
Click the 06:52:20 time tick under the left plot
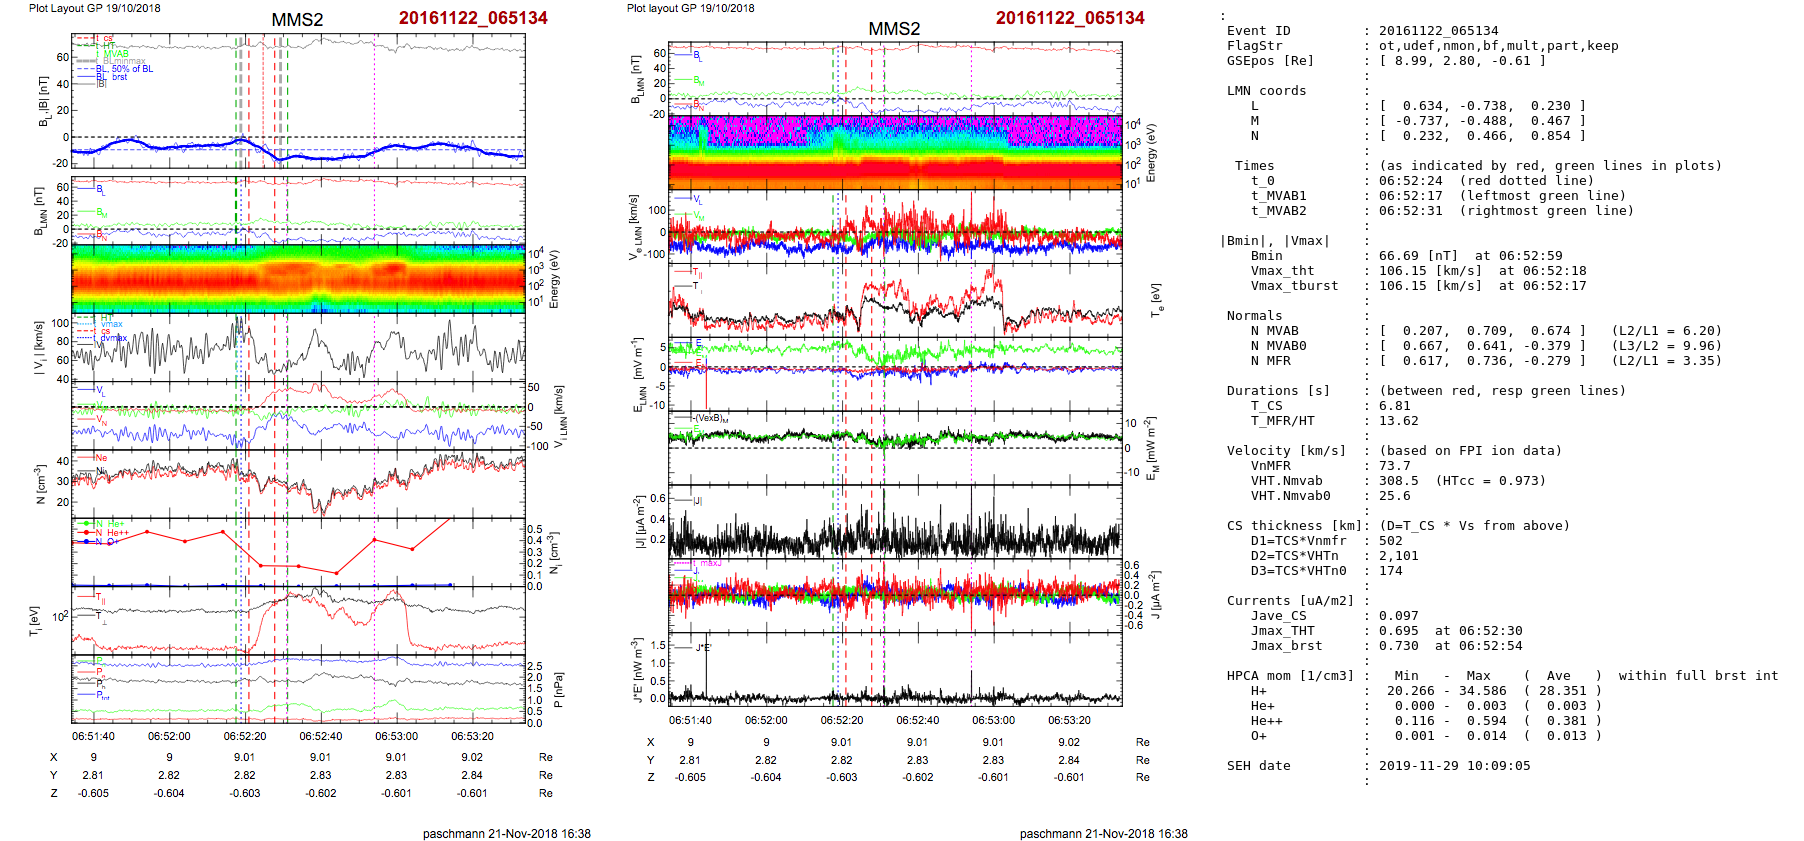[x=245, y=736]
